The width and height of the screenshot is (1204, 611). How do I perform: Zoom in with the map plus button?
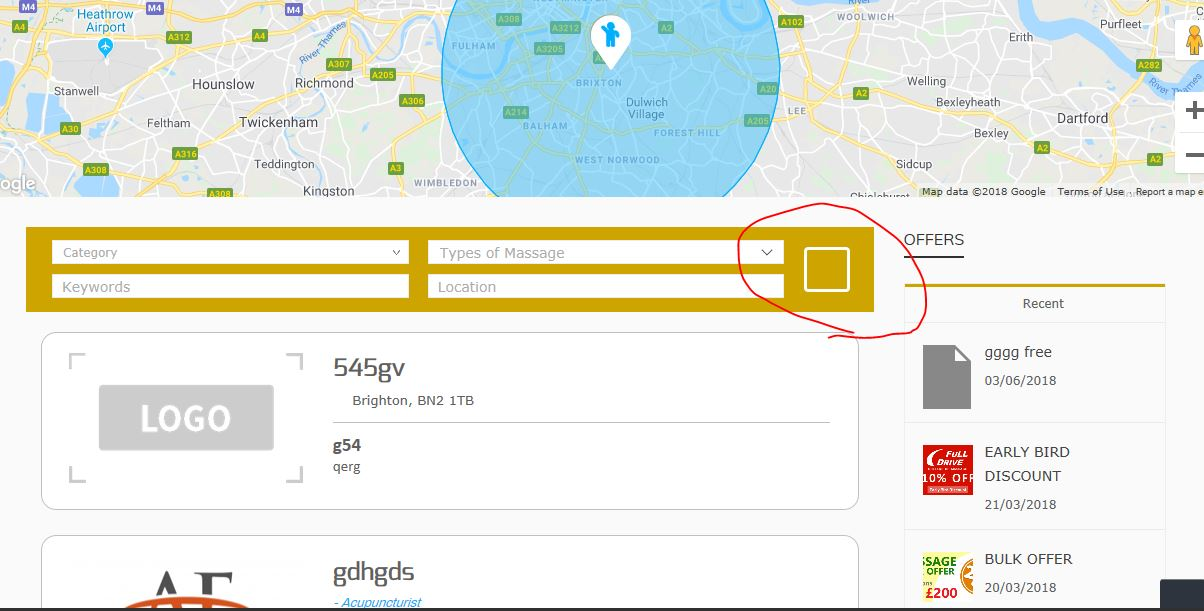pos(1193,111)
